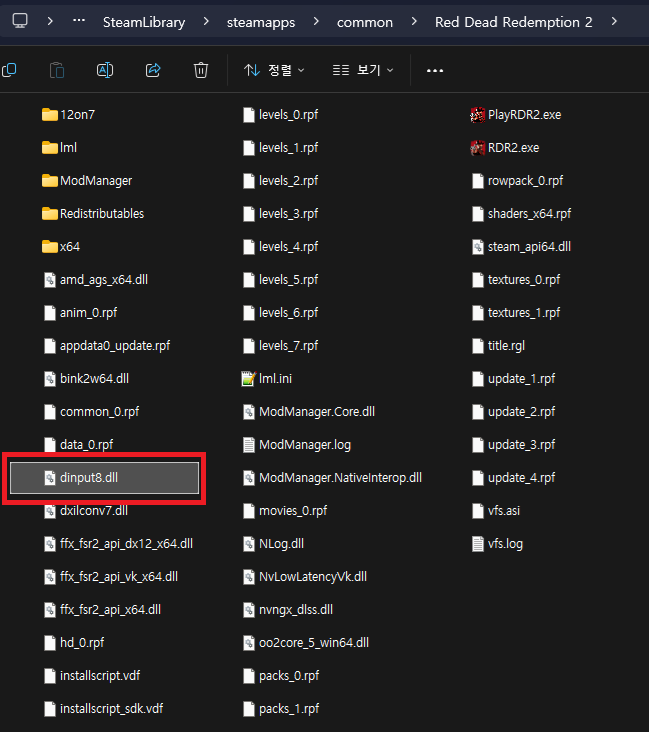Select installscript_sdk.vdf file
This screenshot has width=649, height=732.
coord(104,709)
